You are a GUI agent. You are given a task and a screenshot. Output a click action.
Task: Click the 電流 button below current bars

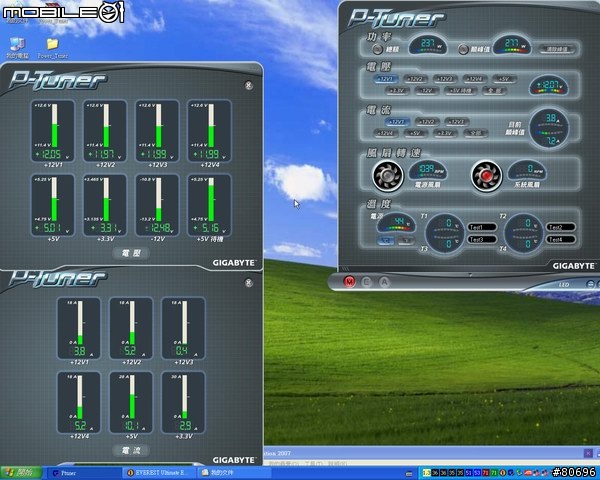coord(131,451)
